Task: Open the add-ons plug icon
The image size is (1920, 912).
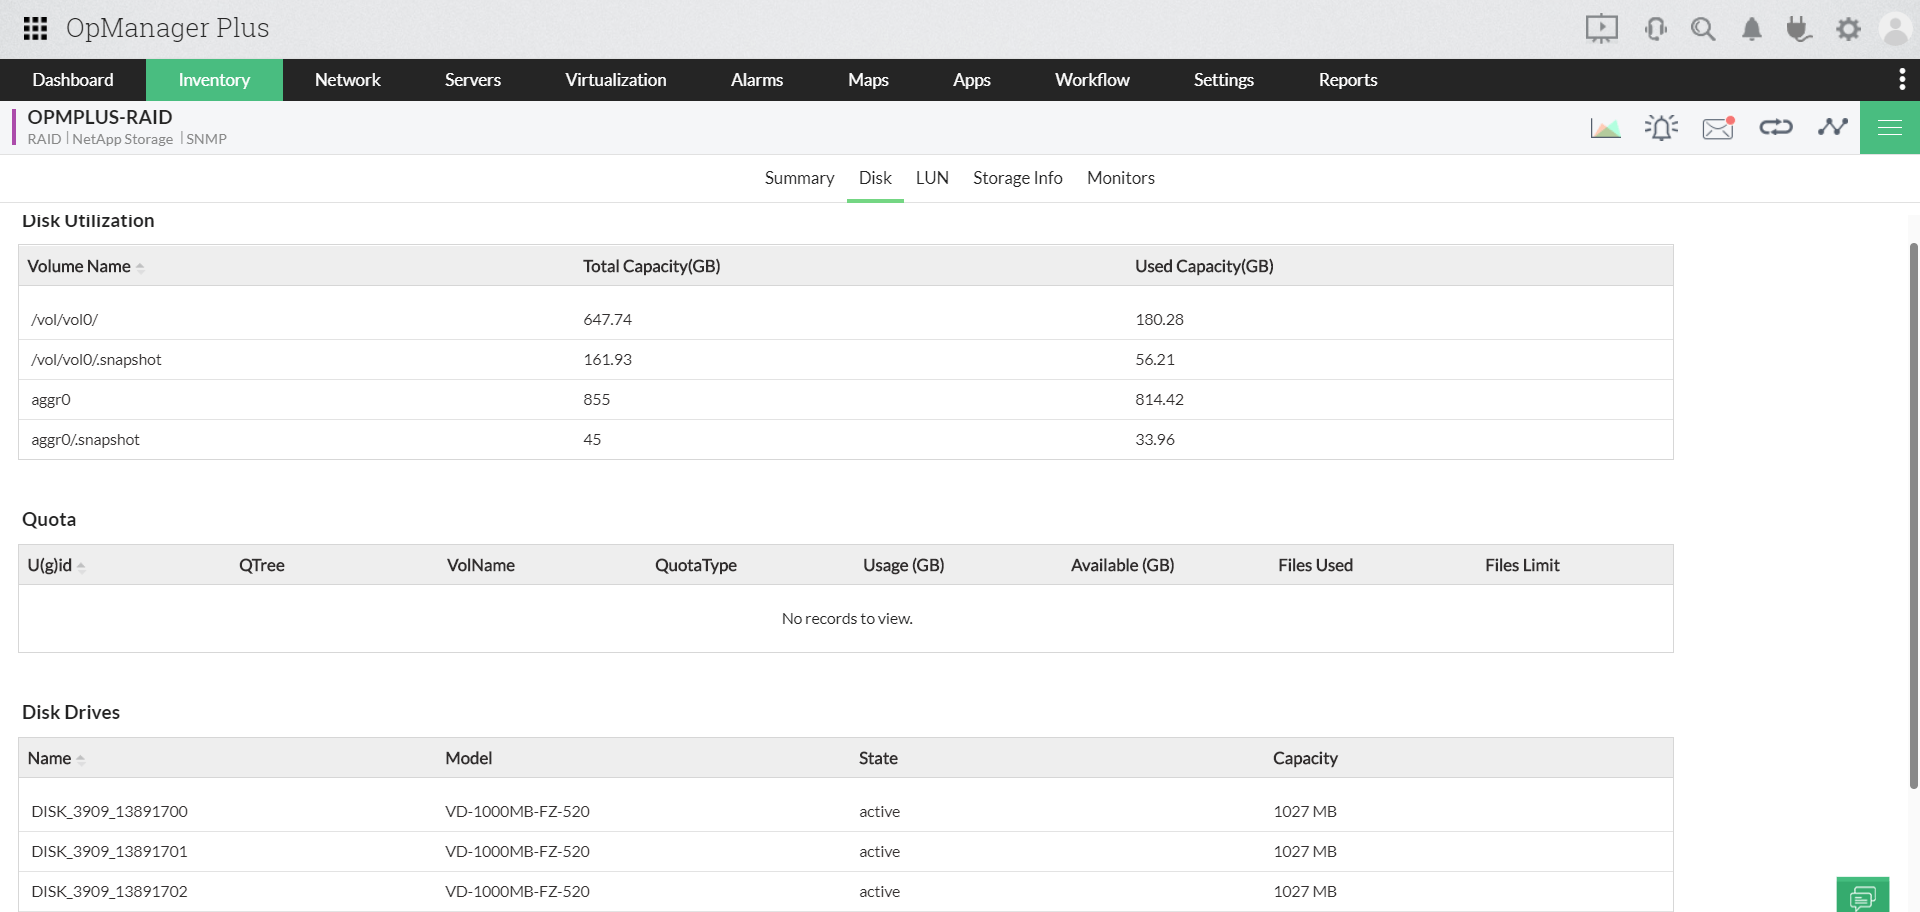Action: click(x=1799, y=29)
